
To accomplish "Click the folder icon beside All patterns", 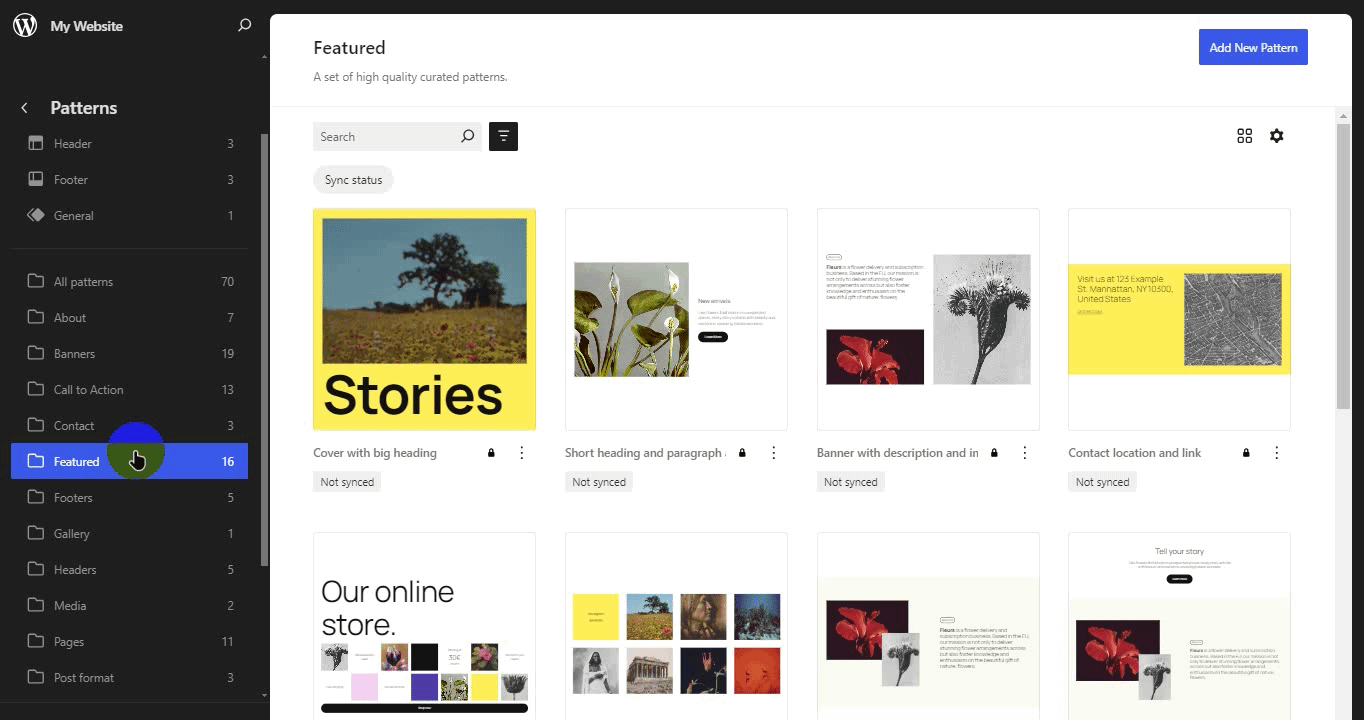I will click(36, 281).
